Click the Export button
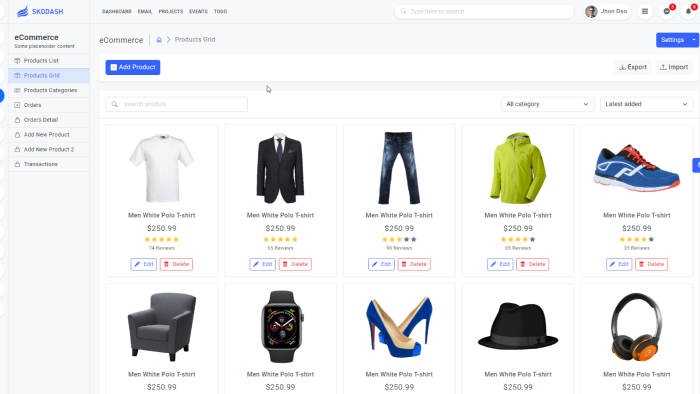This screenshot has height=394, width=700. click(633, 67)
